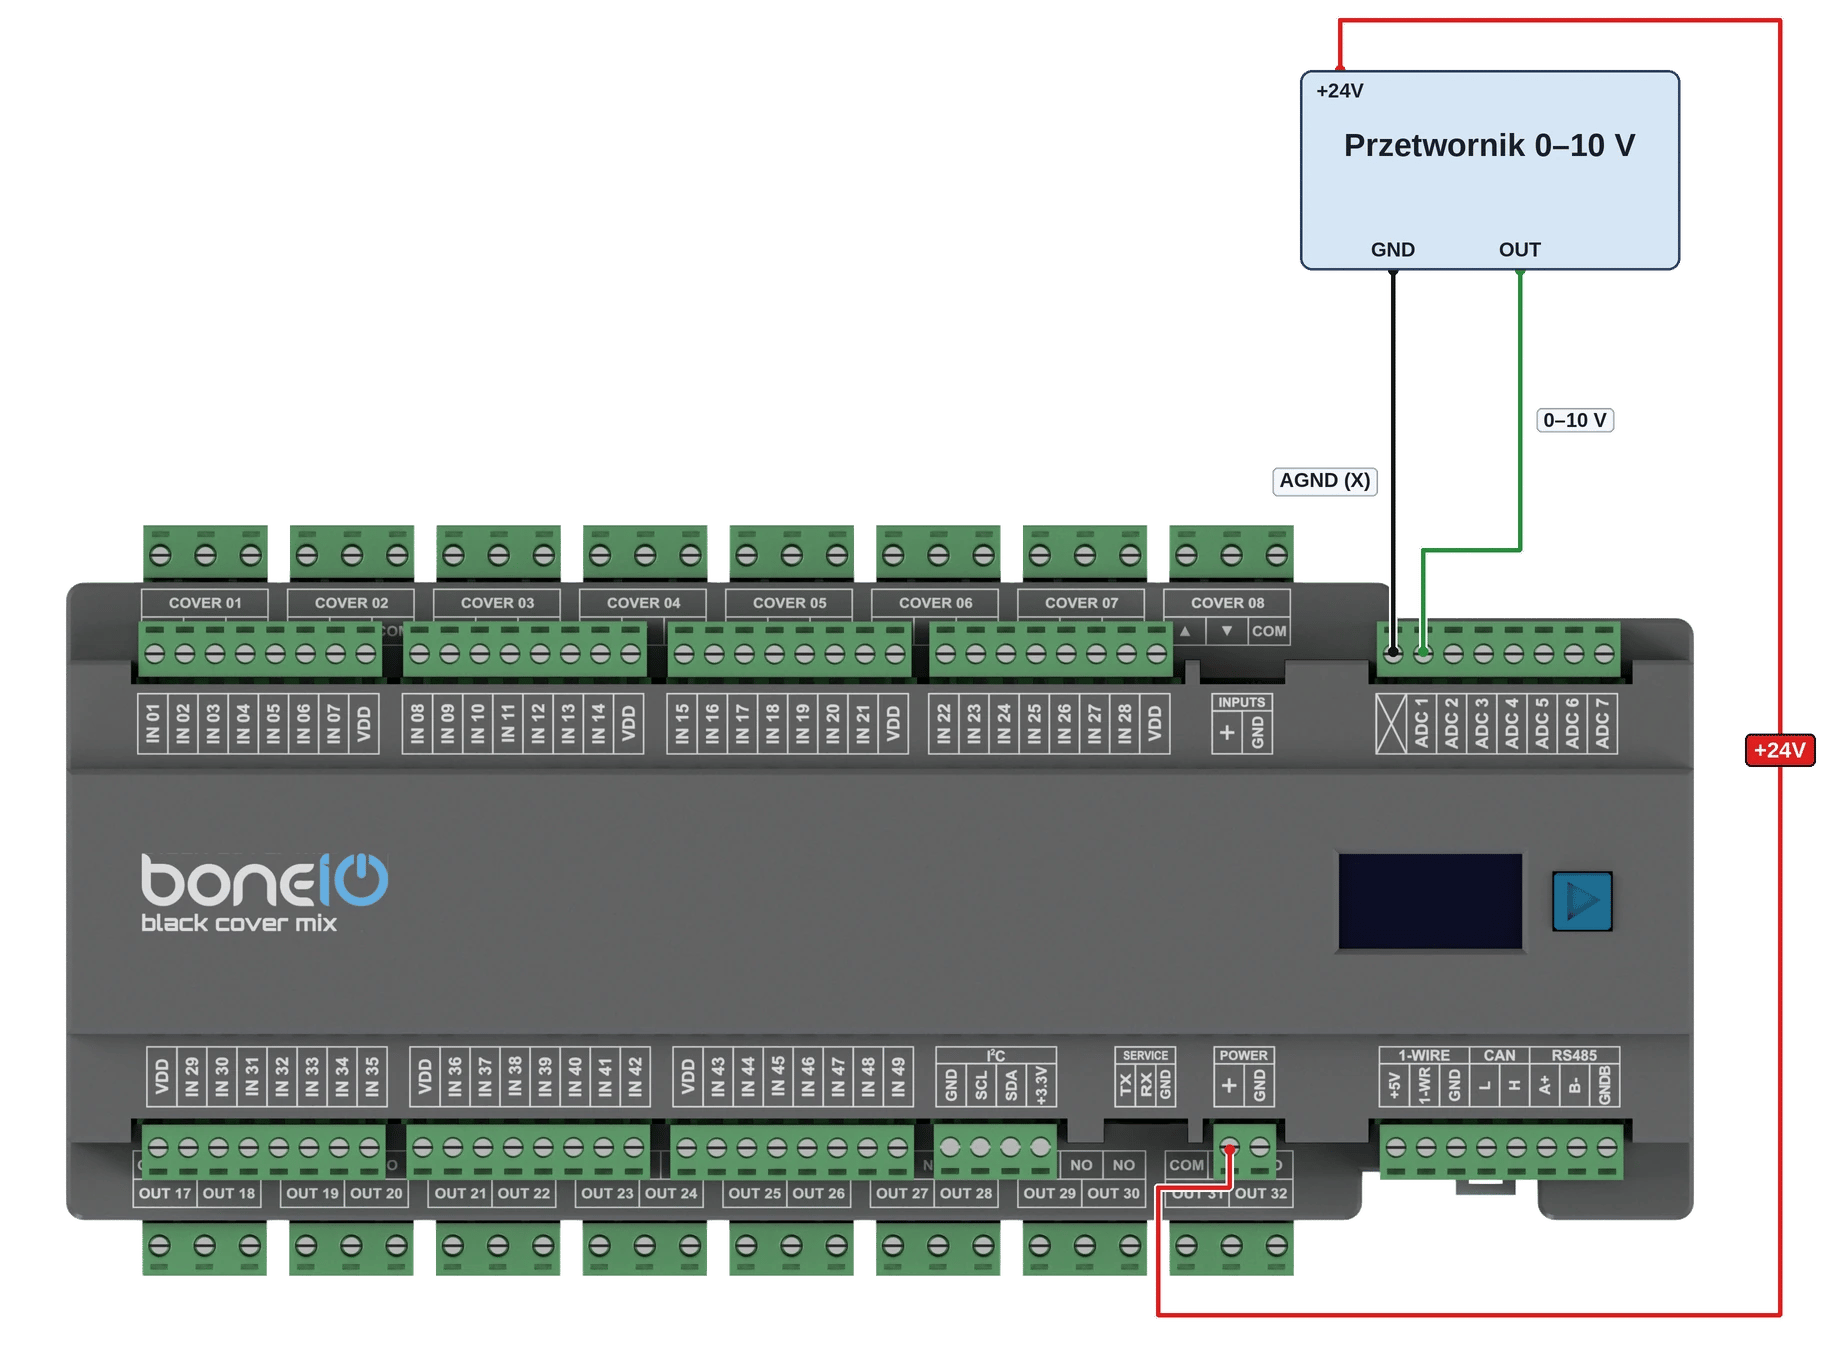Click the boneIO logo
Viewport: 1841px width, 1371px height.
(x=264, y=880)
